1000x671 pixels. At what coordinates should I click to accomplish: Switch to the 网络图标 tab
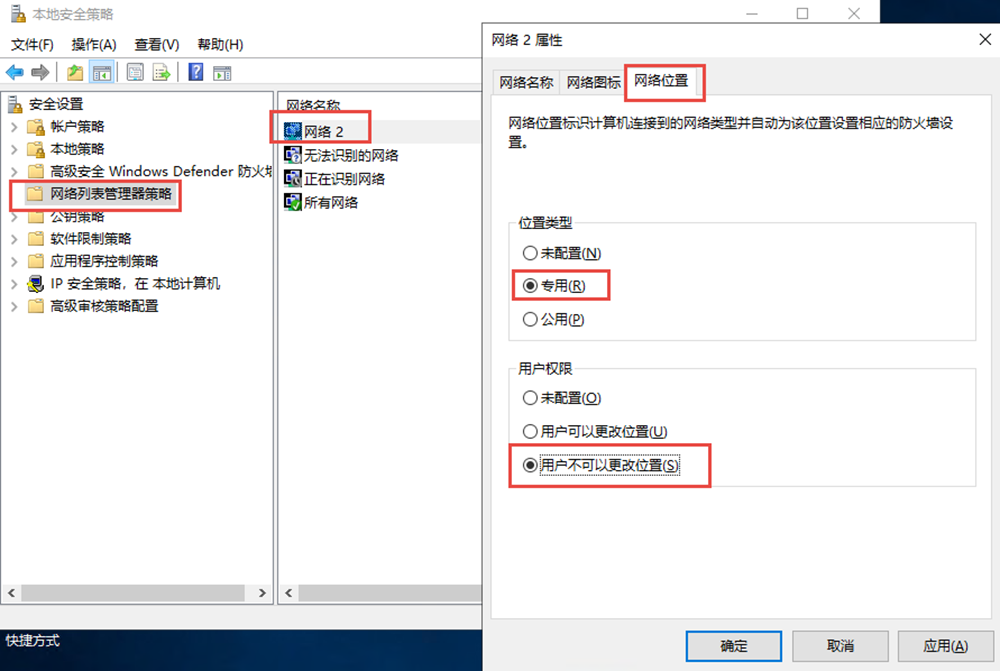click(593, 82)
